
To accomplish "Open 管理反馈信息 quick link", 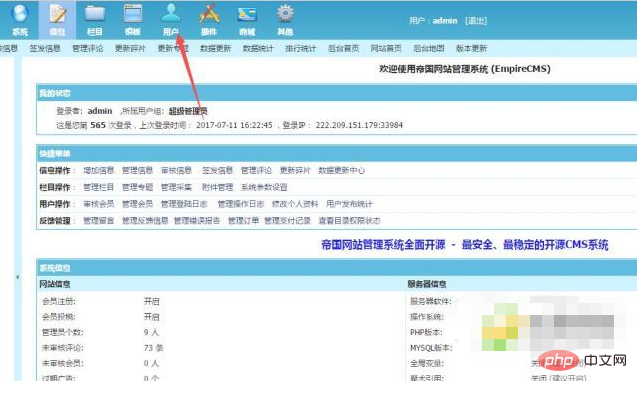I will coord(145,221).
